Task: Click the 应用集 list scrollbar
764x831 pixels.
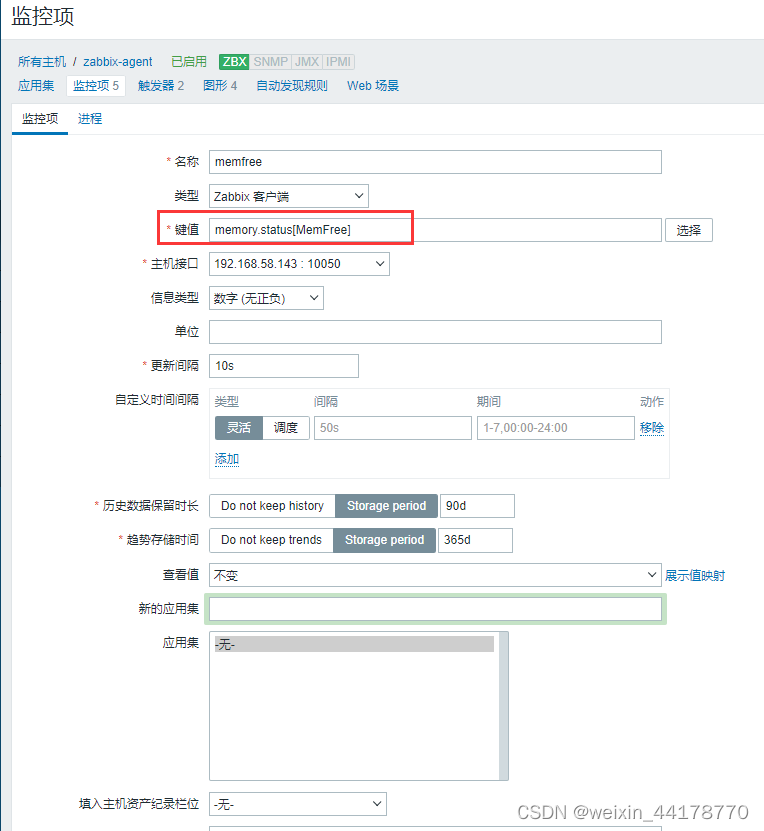Action: 503,706
